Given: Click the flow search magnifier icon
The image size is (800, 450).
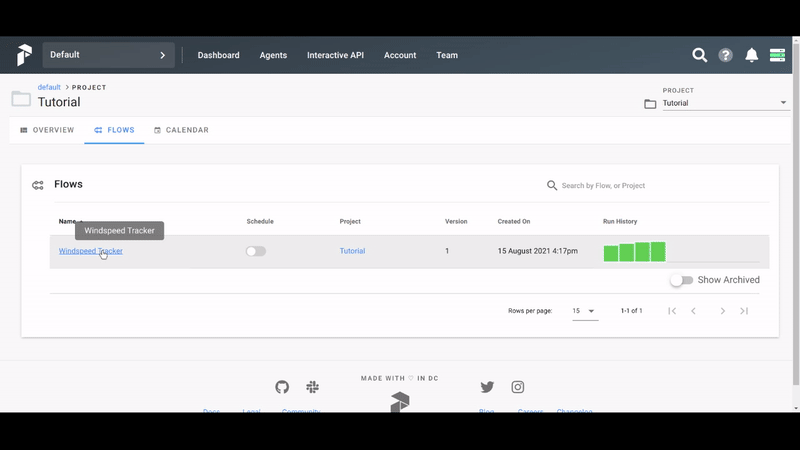Looking at the screenshot, I should coord(552,185).
